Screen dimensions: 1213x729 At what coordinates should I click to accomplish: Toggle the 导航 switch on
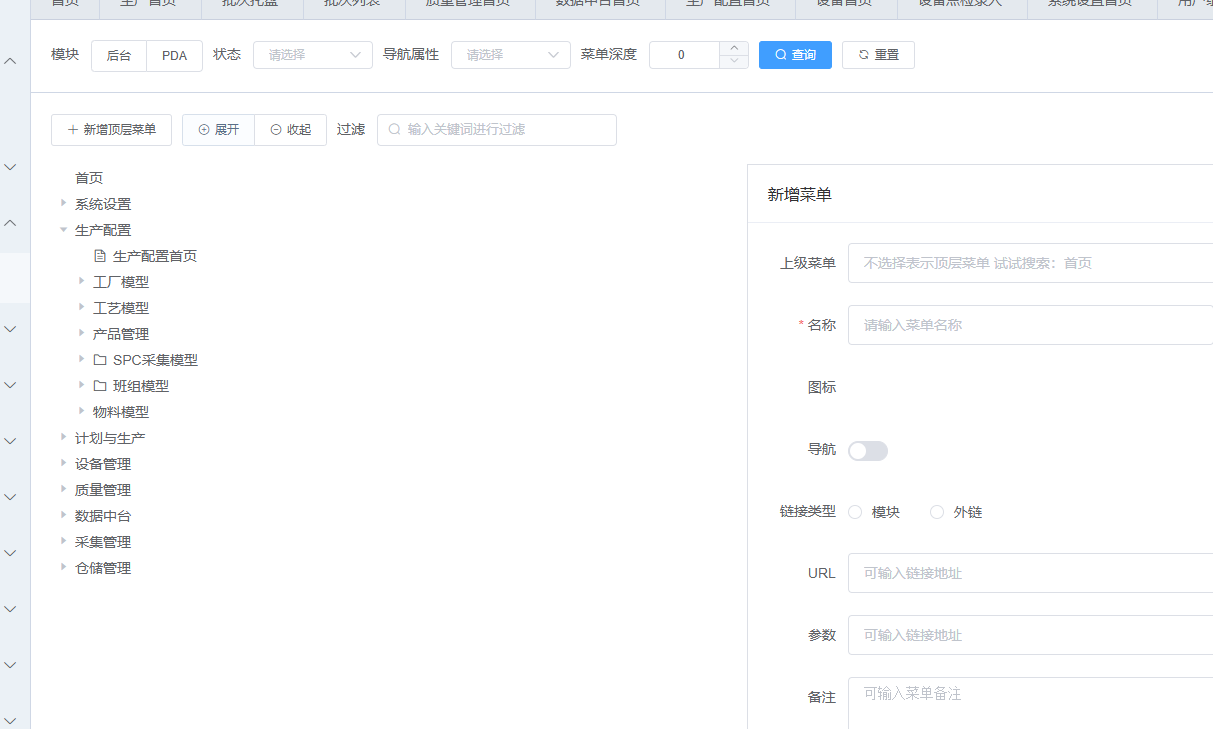tap(868, 451)
